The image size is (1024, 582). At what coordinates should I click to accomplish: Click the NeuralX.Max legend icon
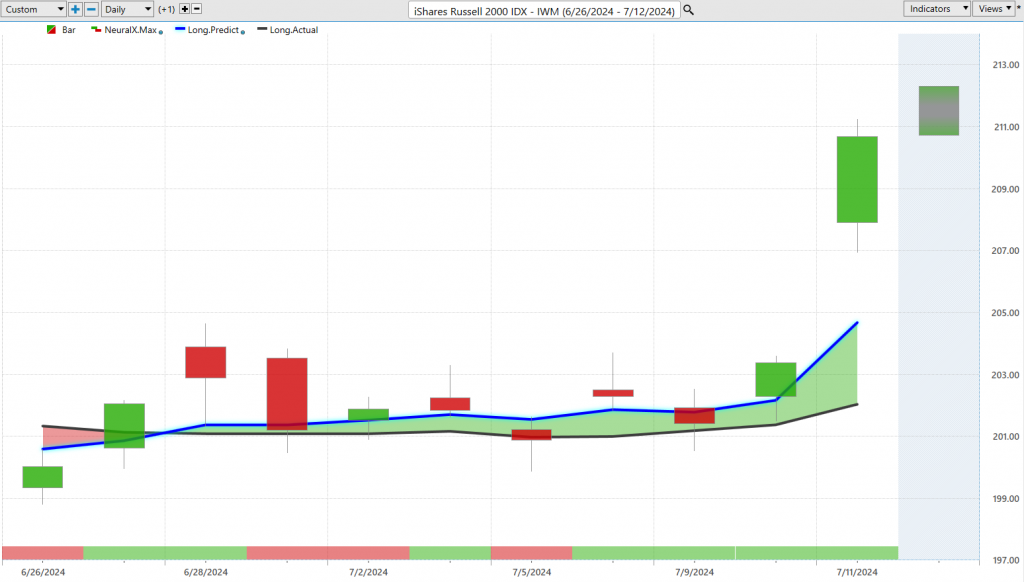[x=96, y=30]
